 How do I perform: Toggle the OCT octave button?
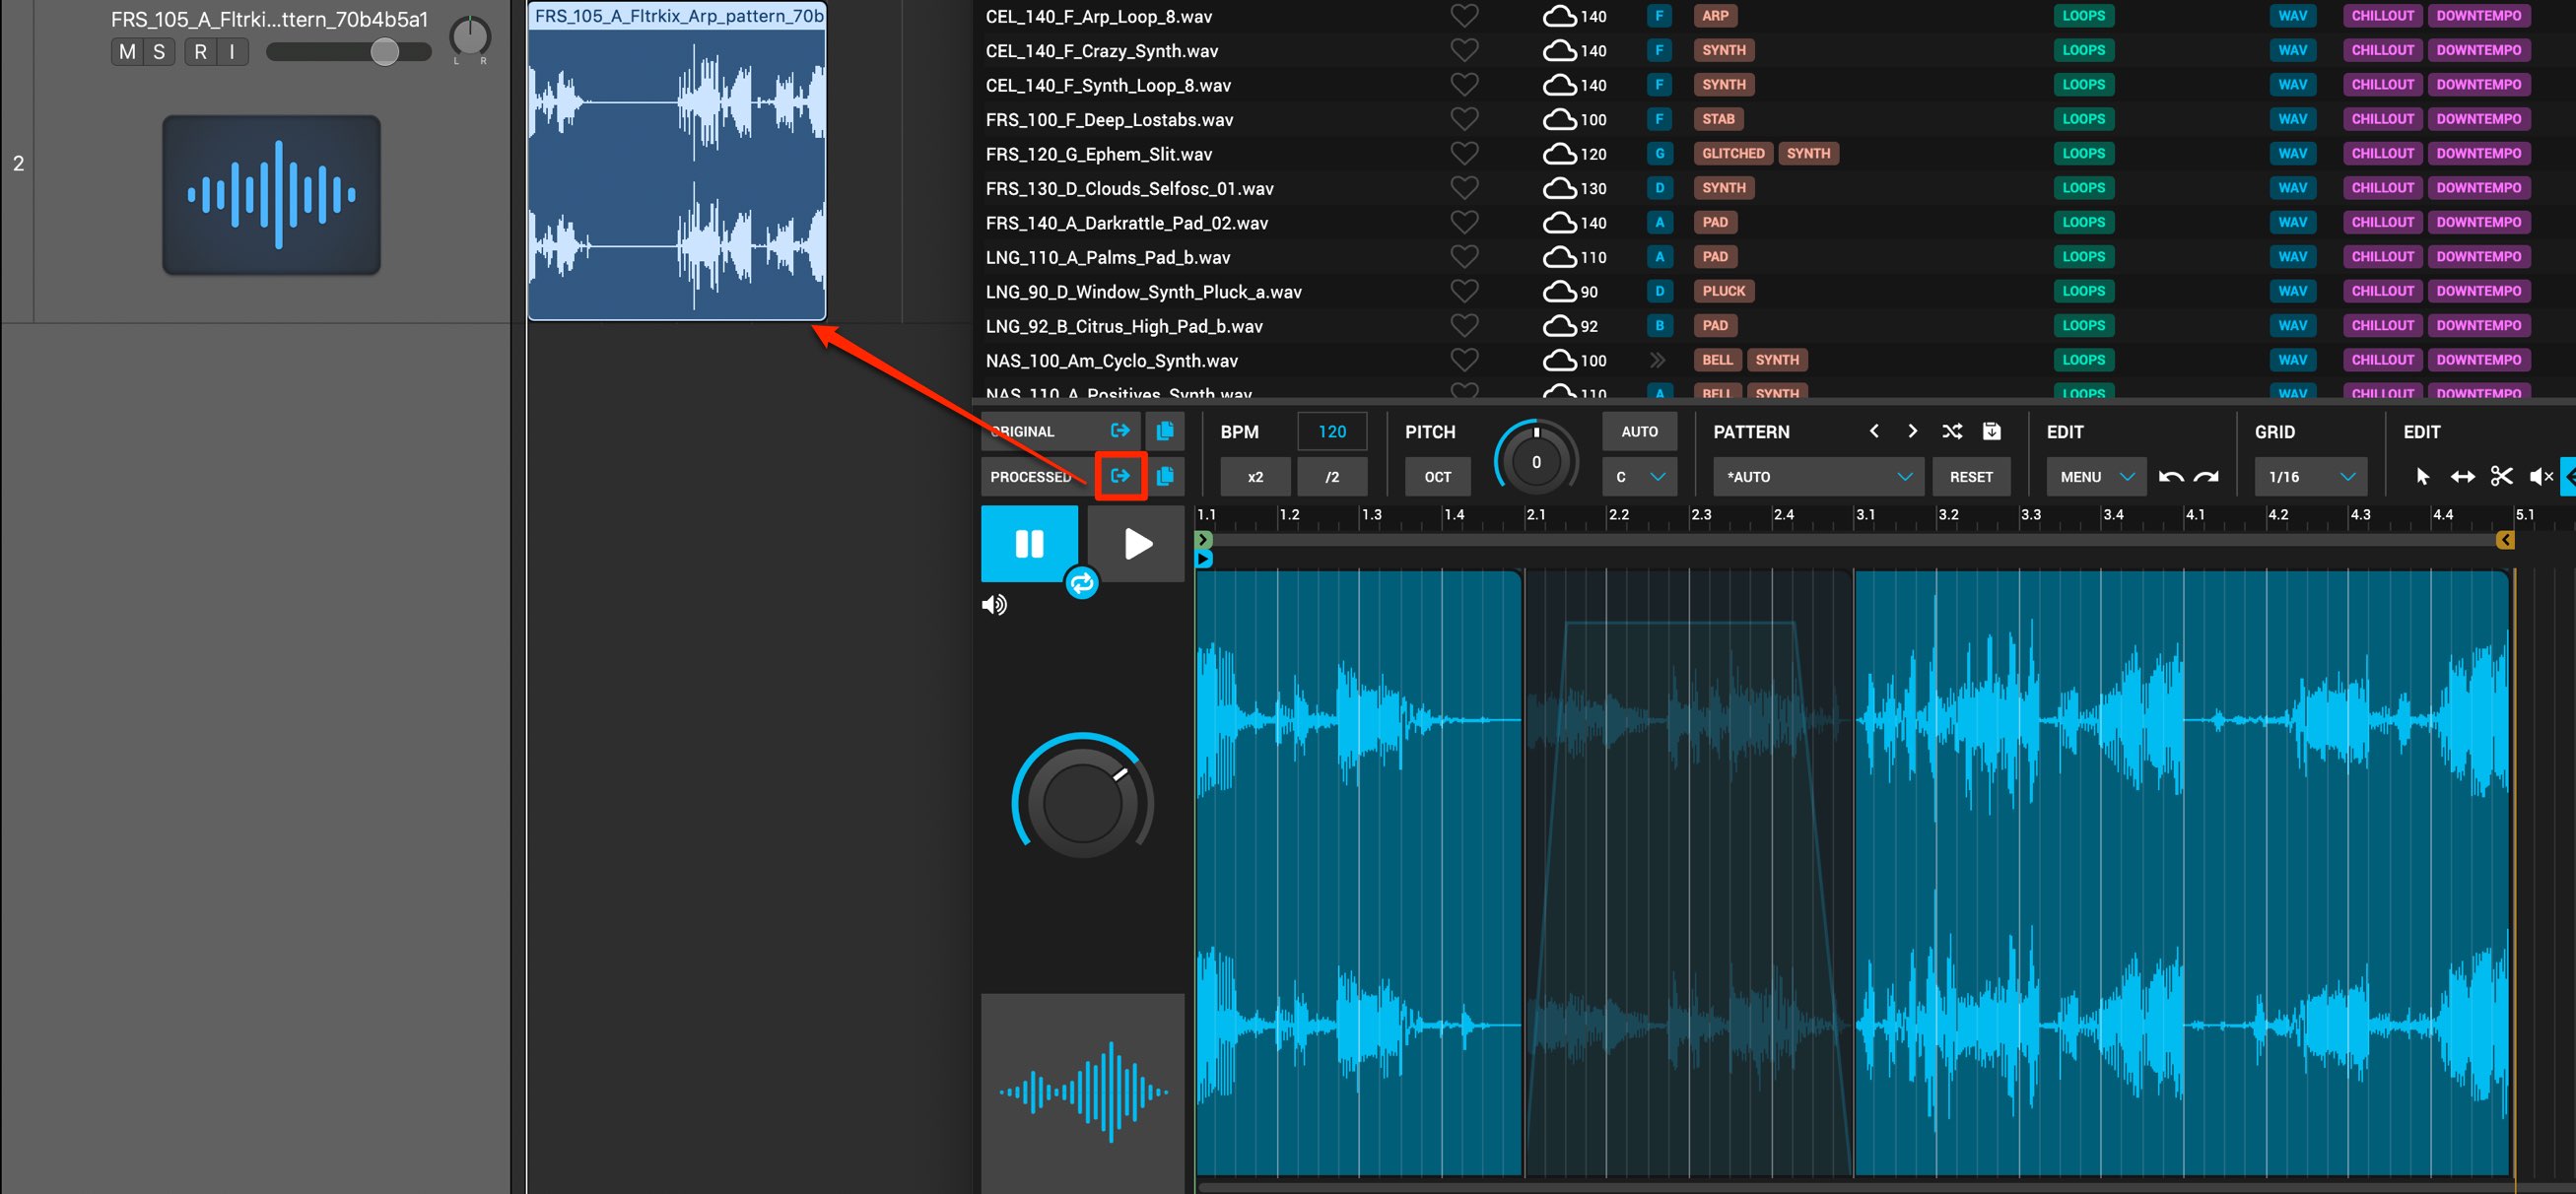coord(1438,477)
